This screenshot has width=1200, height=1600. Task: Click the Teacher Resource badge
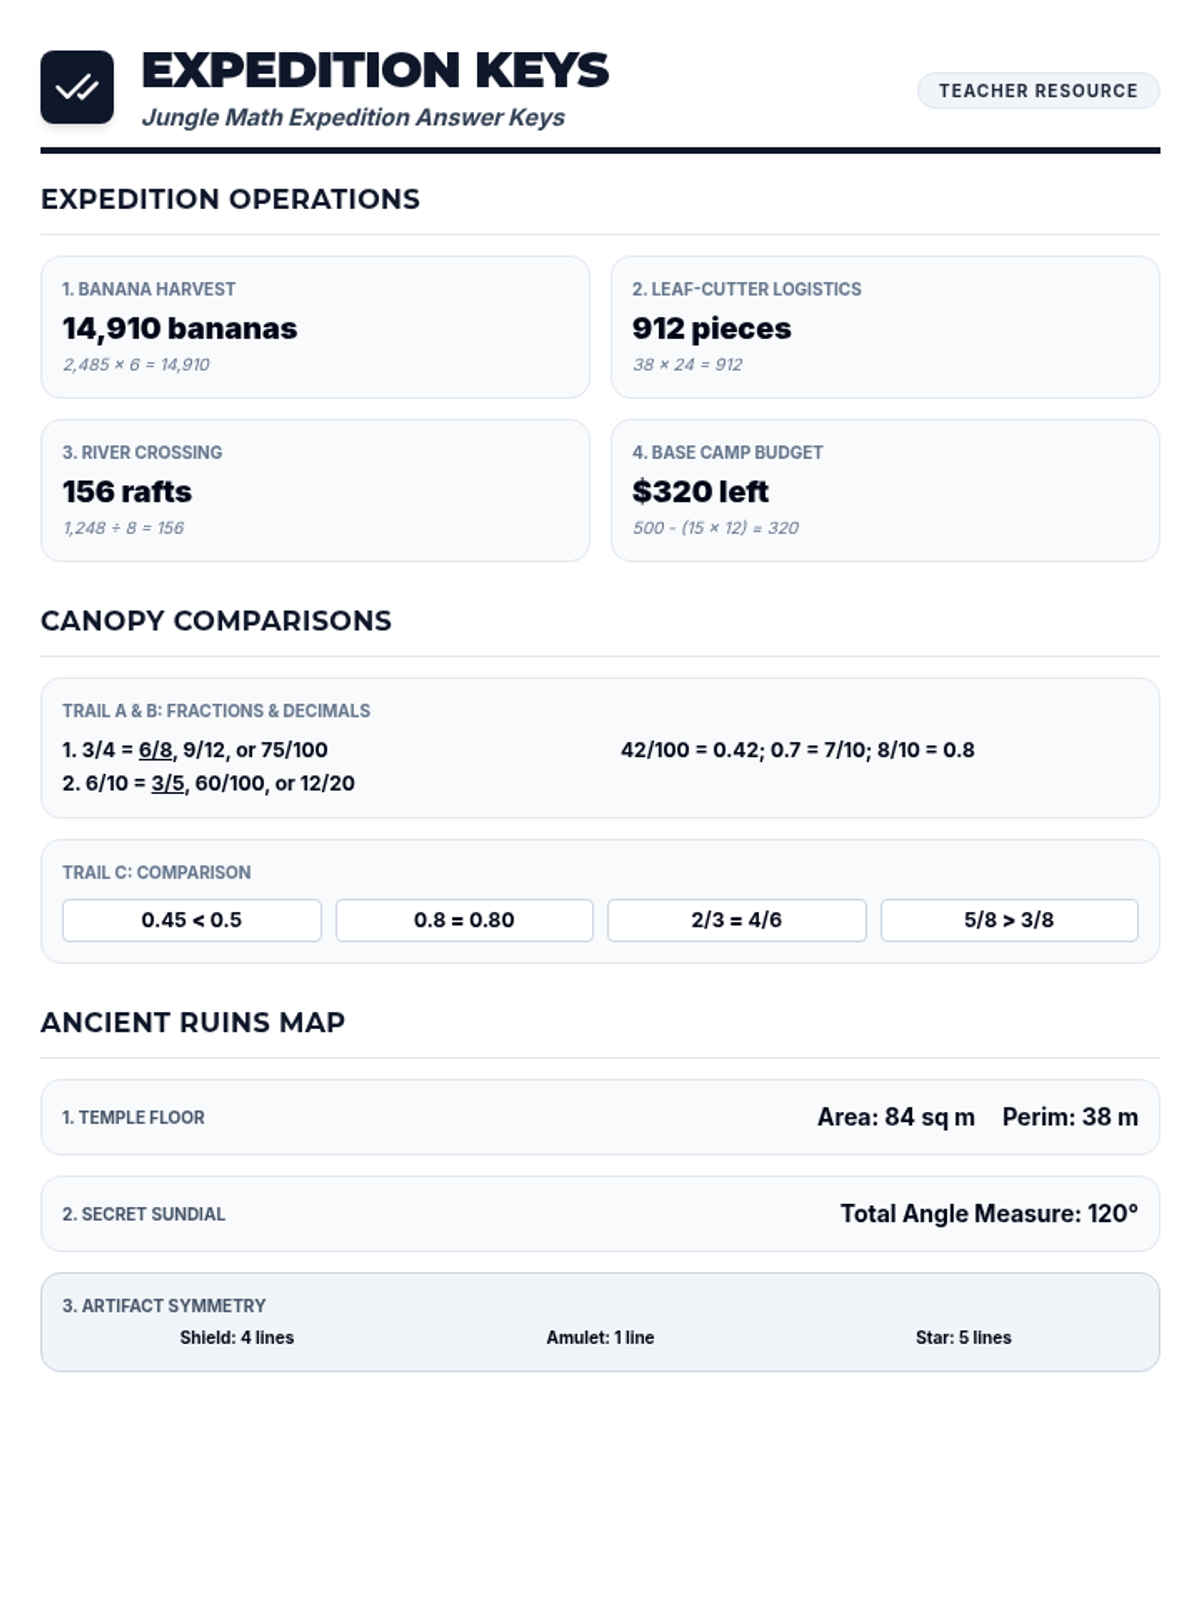(1038, 91)
